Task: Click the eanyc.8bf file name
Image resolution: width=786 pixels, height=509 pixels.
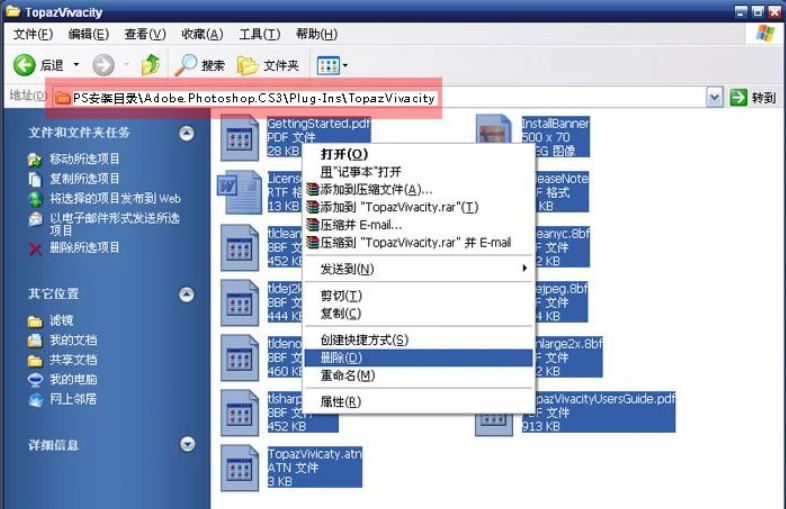Action: pos(563,233)
